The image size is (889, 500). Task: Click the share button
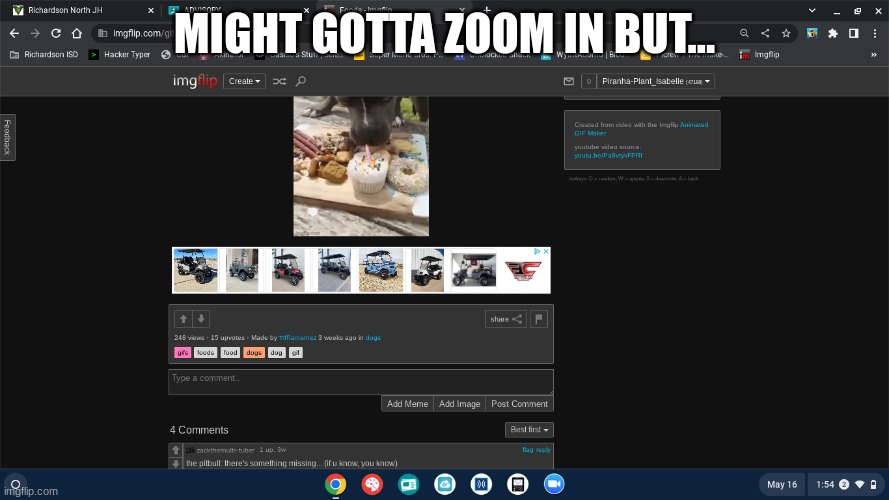505,319
